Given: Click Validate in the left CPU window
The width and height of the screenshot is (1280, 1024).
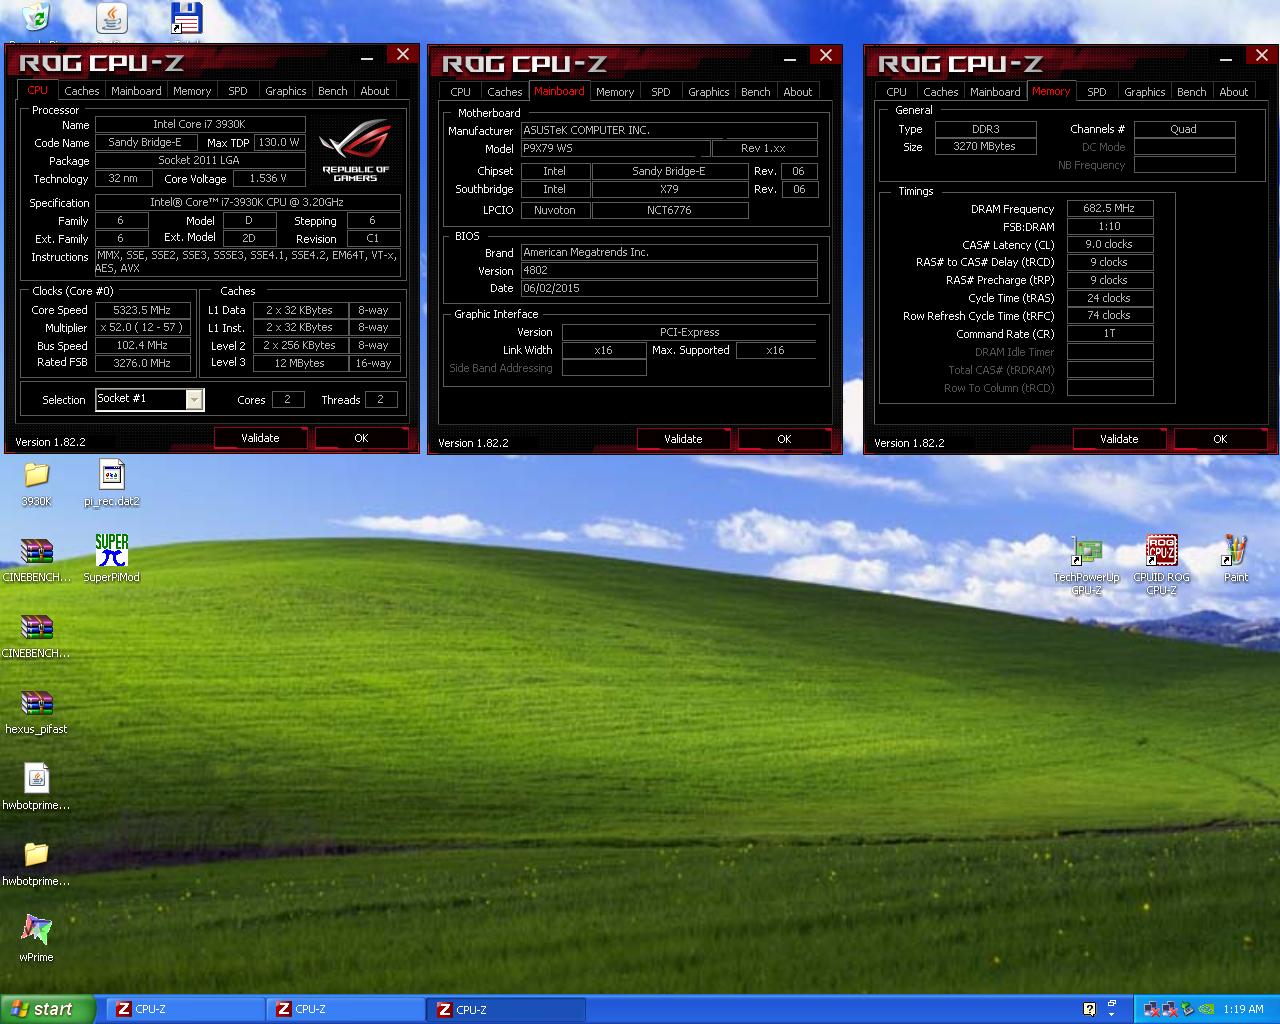Looking at the screenshot, I should point(260,438).
